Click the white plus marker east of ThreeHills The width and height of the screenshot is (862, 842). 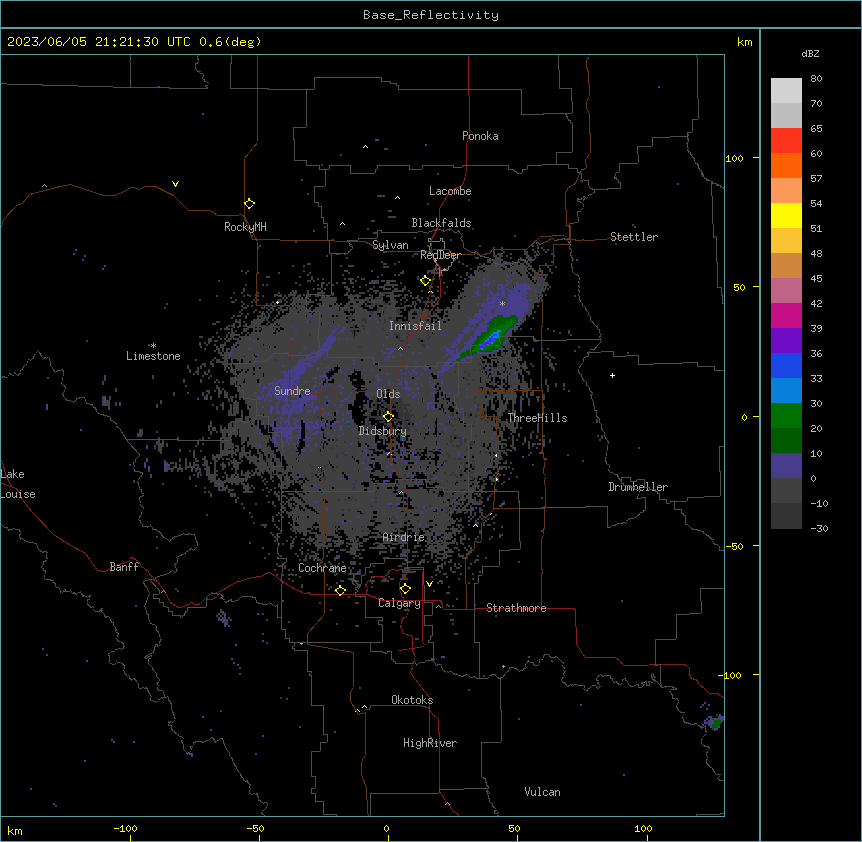click(x=612, y=375)
